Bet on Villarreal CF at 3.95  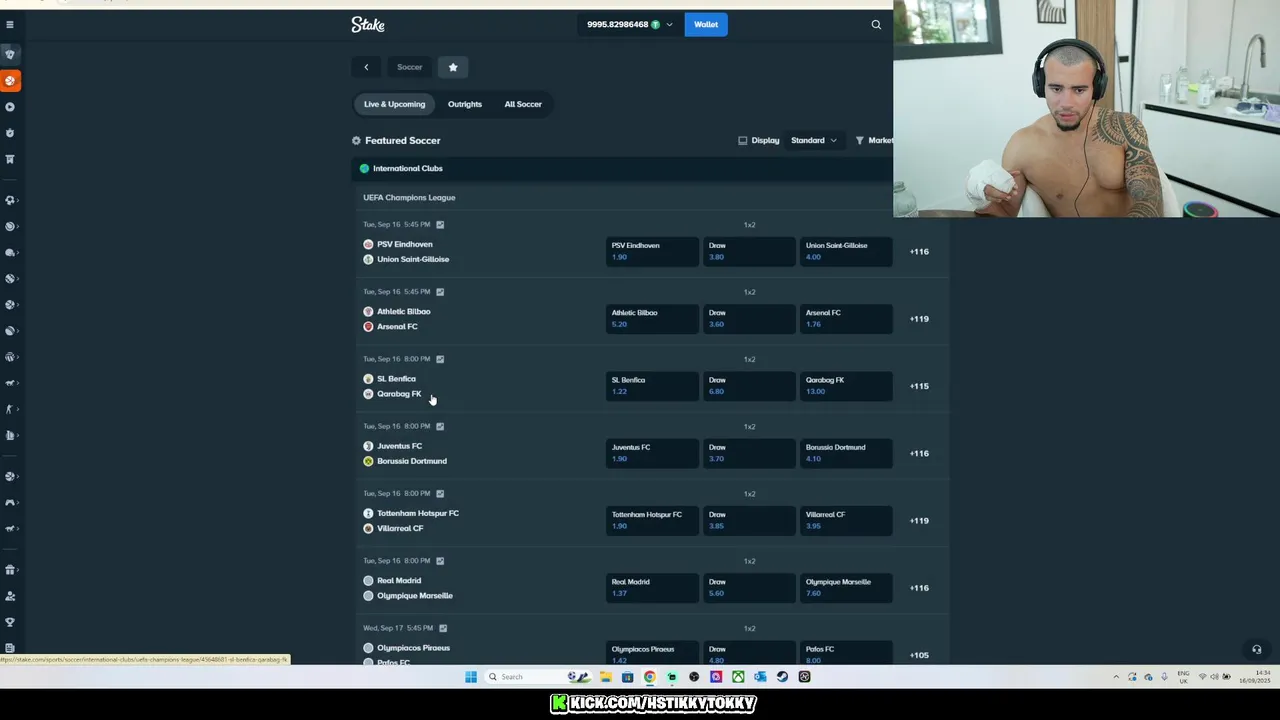coord(846,521)
